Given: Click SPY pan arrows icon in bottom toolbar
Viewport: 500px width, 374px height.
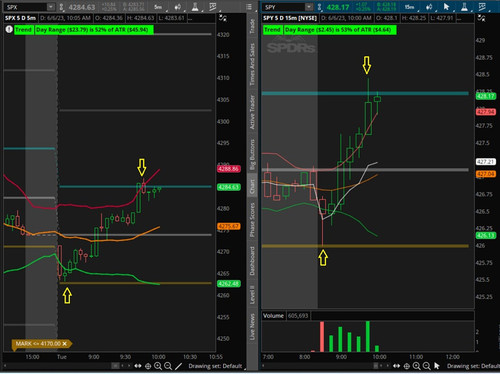Looking at the screenshot, I should pyautogui.click(x=397, y=366).
